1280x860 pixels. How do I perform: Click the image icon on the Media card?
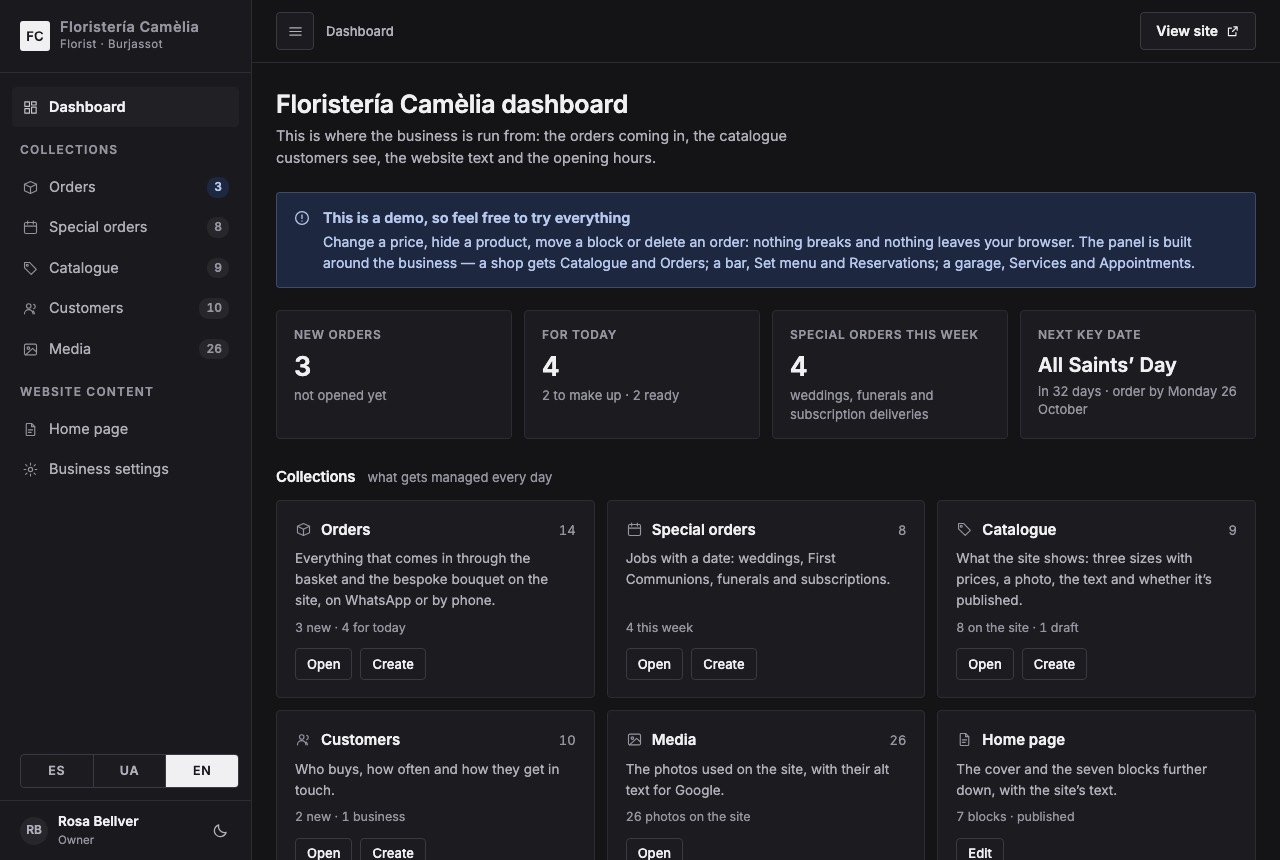click(x=634, y=740)
